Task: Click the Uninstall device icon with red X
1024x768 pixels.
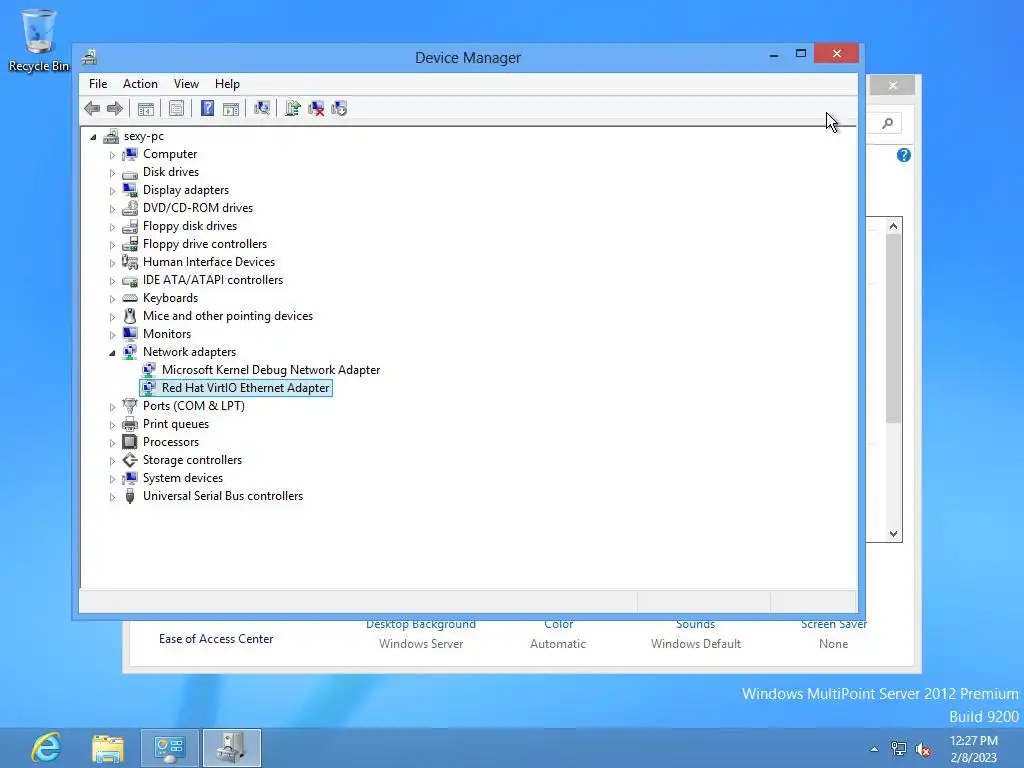Action: pos(316,108)
